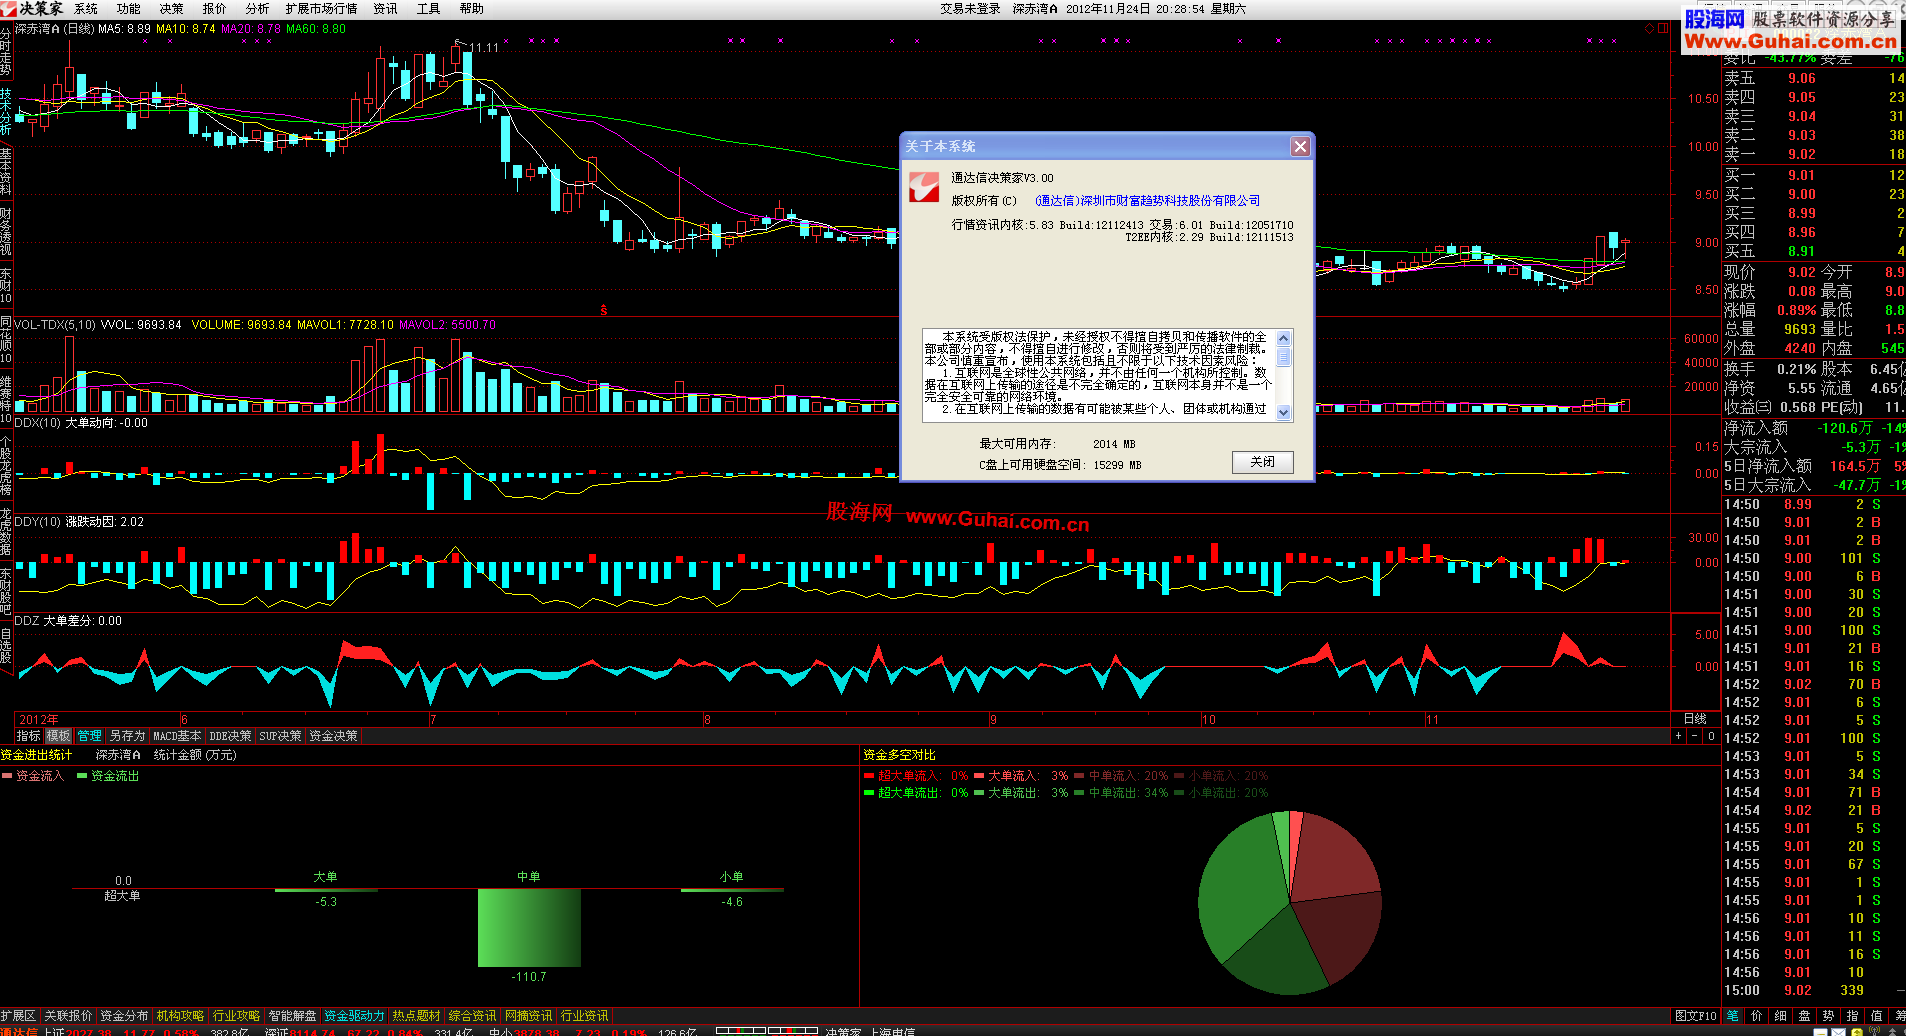Switch to DDE决策 template

(x=230, y=736)
